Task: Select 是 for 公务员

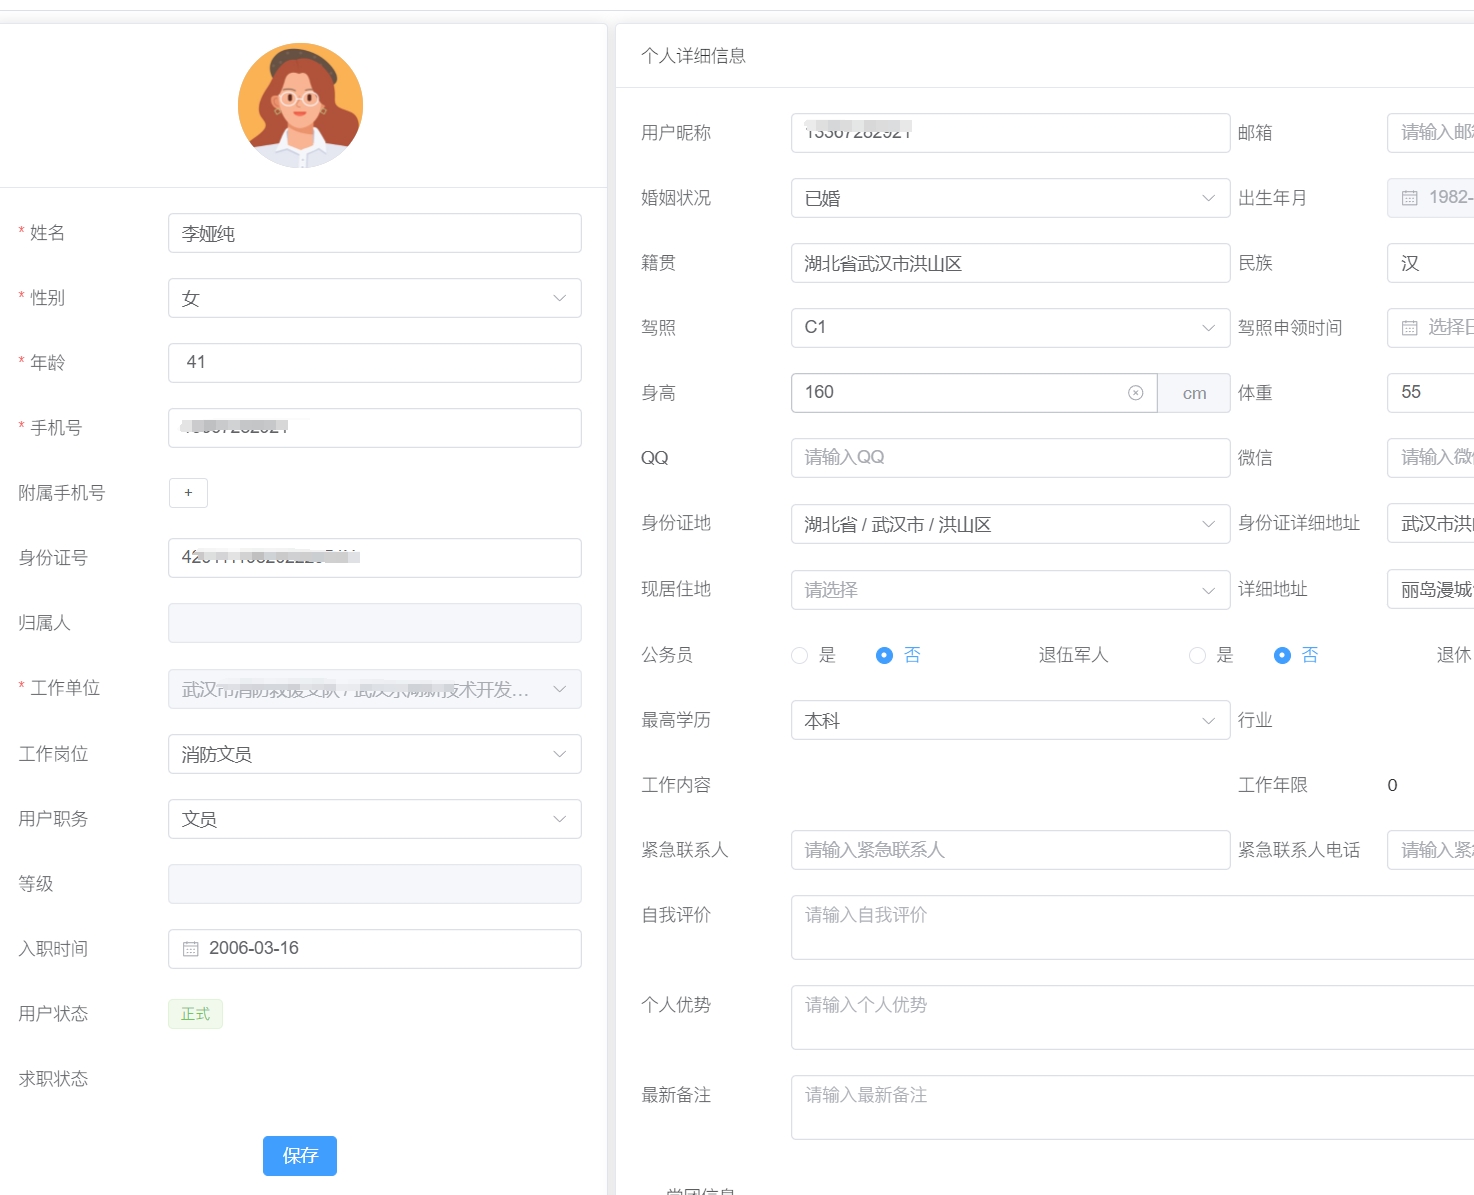Action: 799,655
